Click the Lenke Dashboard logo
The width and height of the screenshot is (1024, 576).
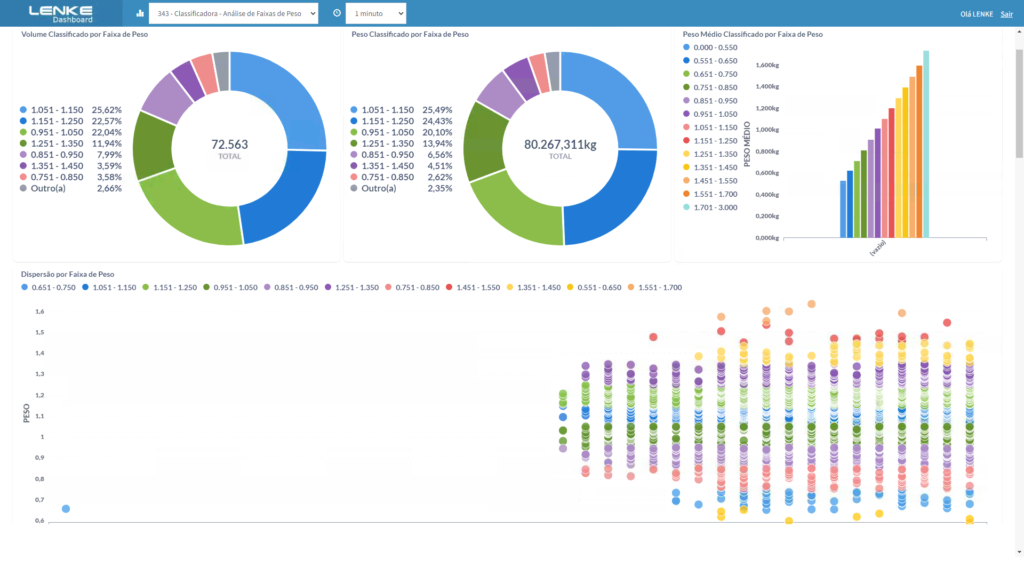[x=61, y=14]
